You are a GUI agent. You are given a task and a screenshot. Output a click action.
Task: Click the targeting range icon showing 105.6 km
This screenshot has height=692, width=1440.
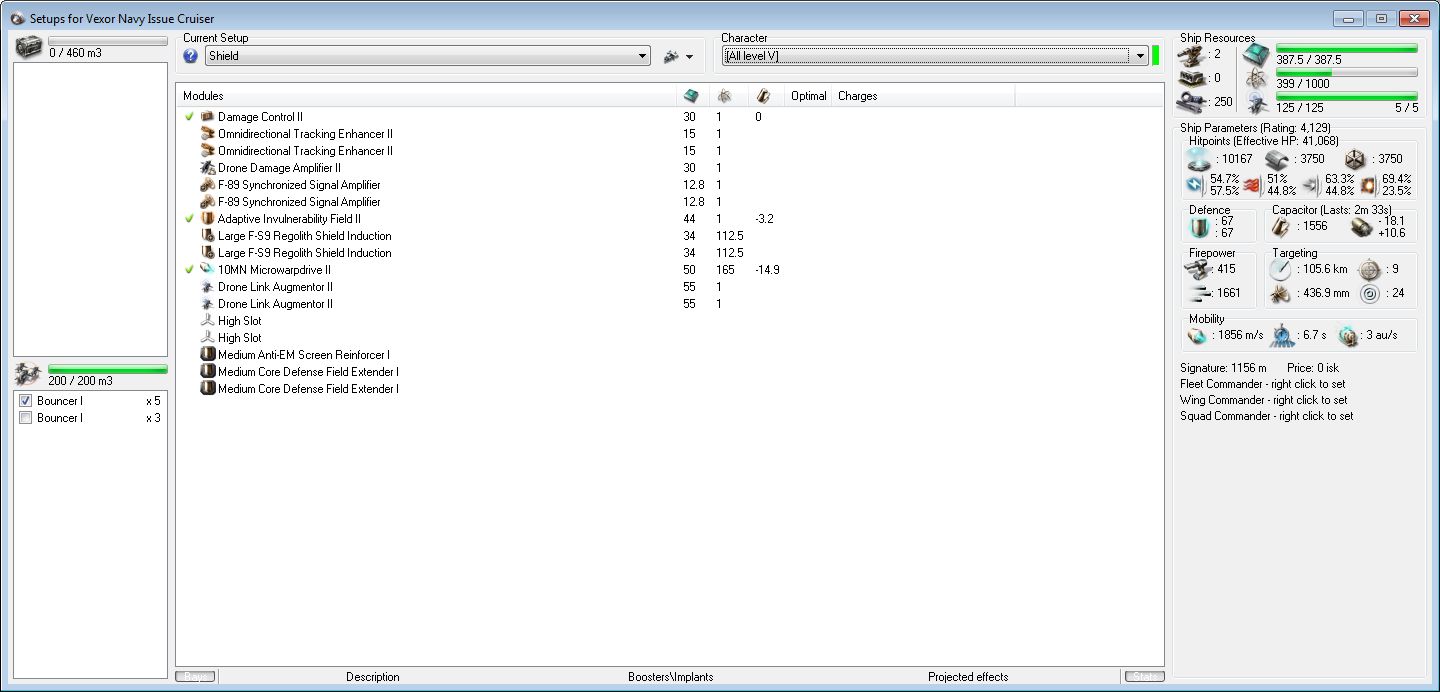(1281, 269)
